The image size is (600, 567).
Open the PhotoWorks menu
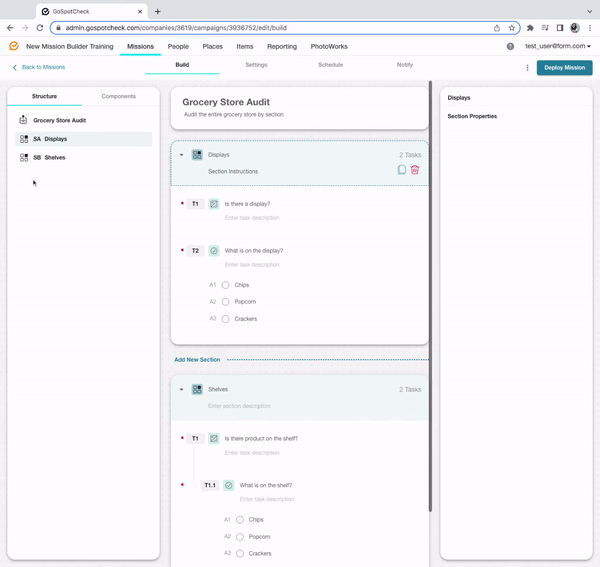329,46
